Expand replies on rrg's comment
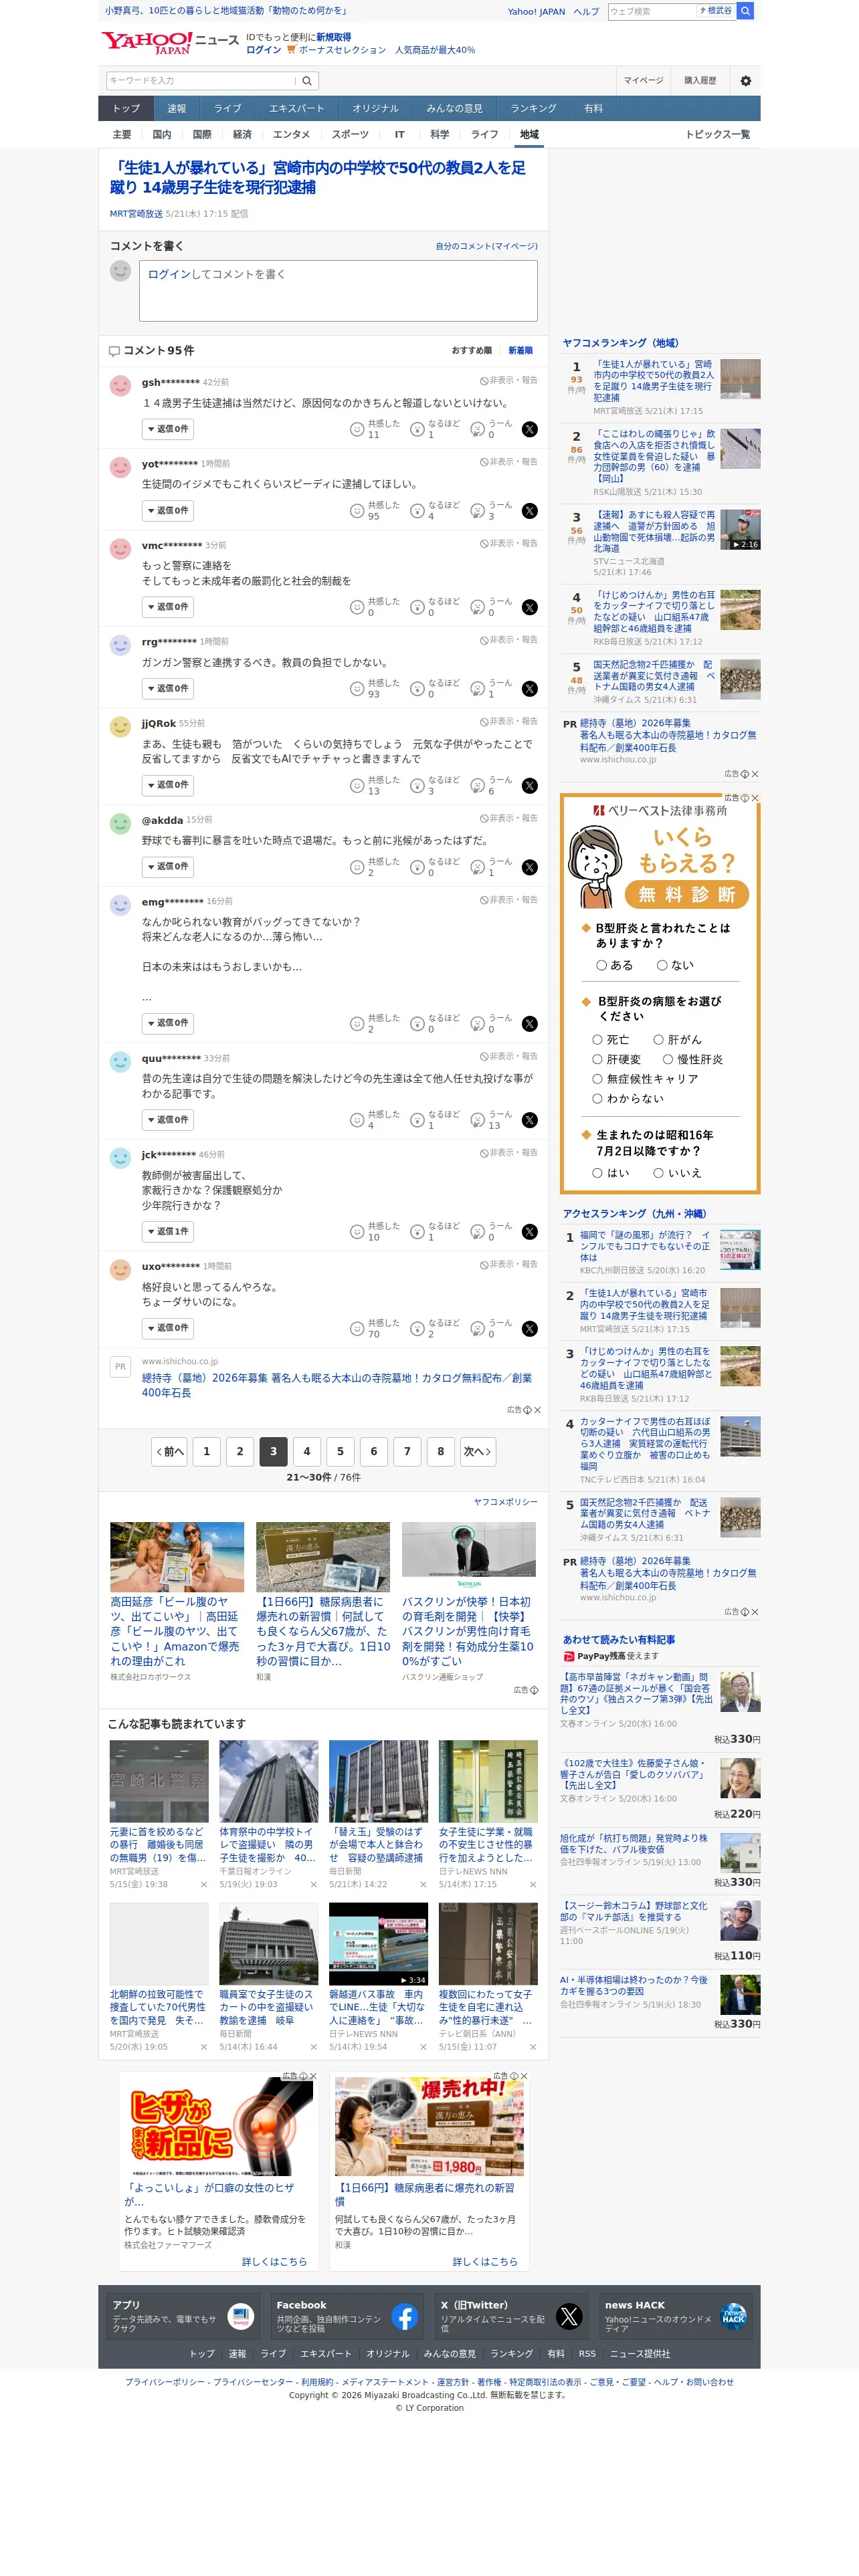 [x=168, y=689]
